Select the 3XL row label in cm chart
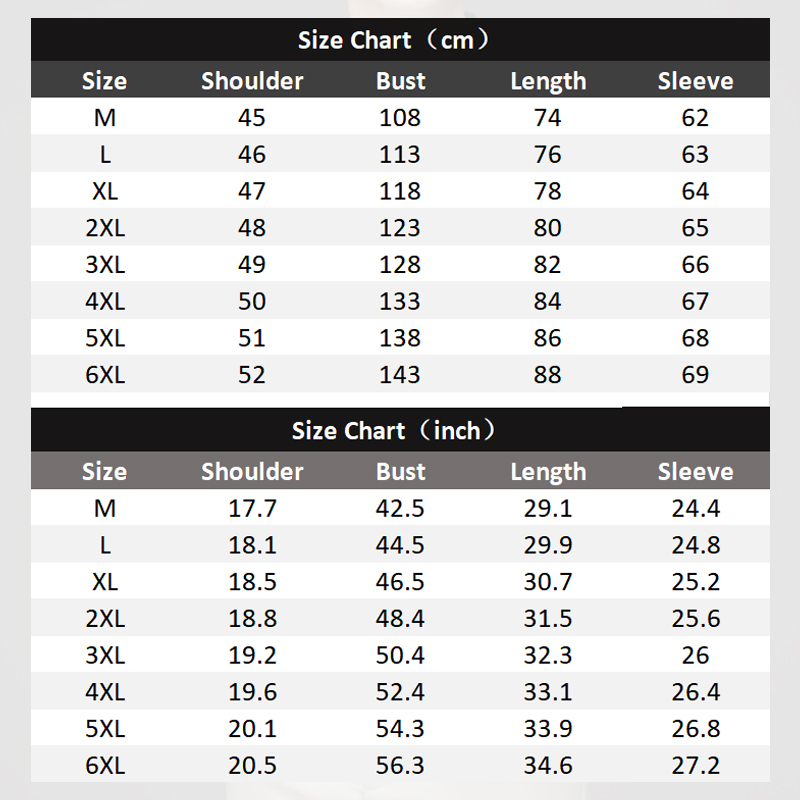Image resolution: width=800 pixels, height=800 pixels. [x=105, y=265]
